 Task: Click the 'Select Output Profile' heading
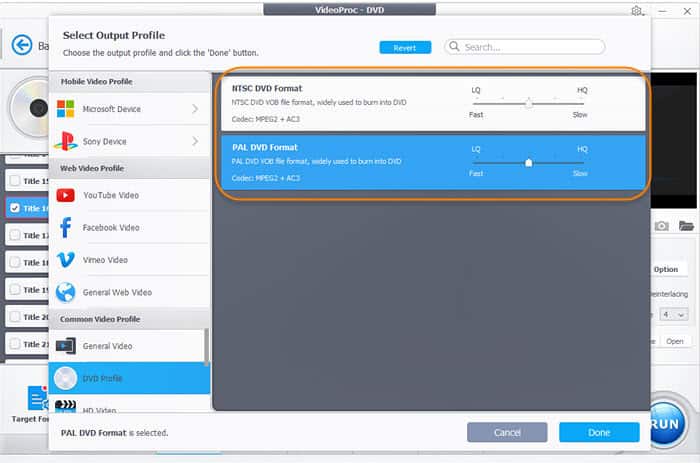click(x=114, y=35)
